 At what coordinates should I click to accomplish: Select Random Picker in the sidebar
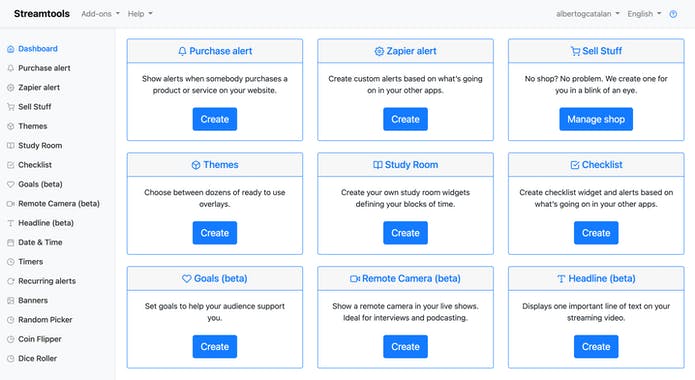(45, 320)
